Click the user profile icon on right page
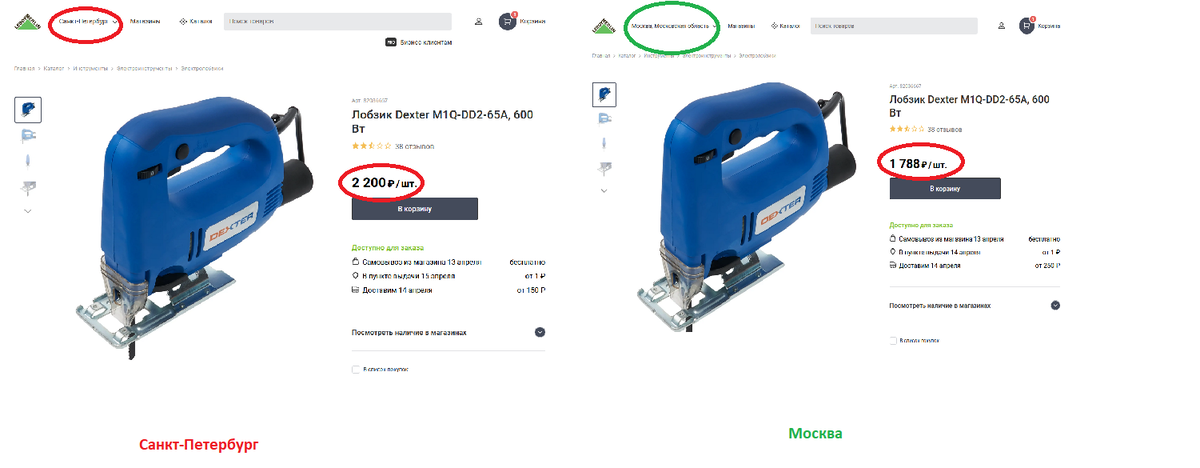Image resolution: width=1200 pixels, height=468 pixels. [1001, 25]
